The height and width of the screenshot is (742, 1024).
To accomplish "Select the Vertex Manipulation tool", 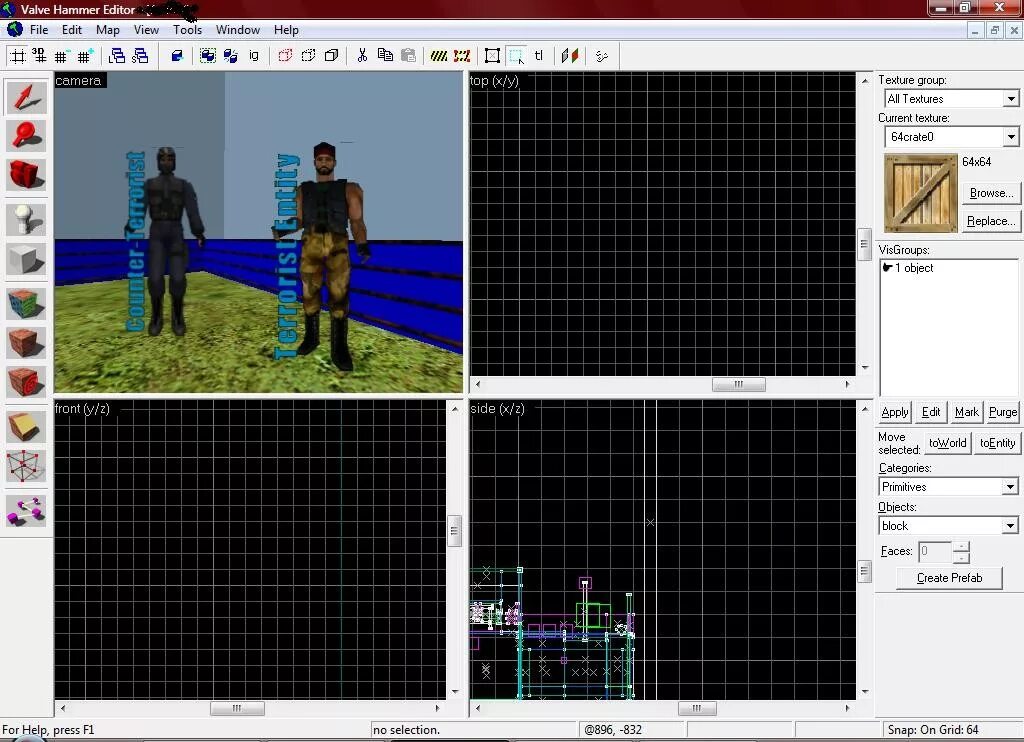I will pos(26,466).
